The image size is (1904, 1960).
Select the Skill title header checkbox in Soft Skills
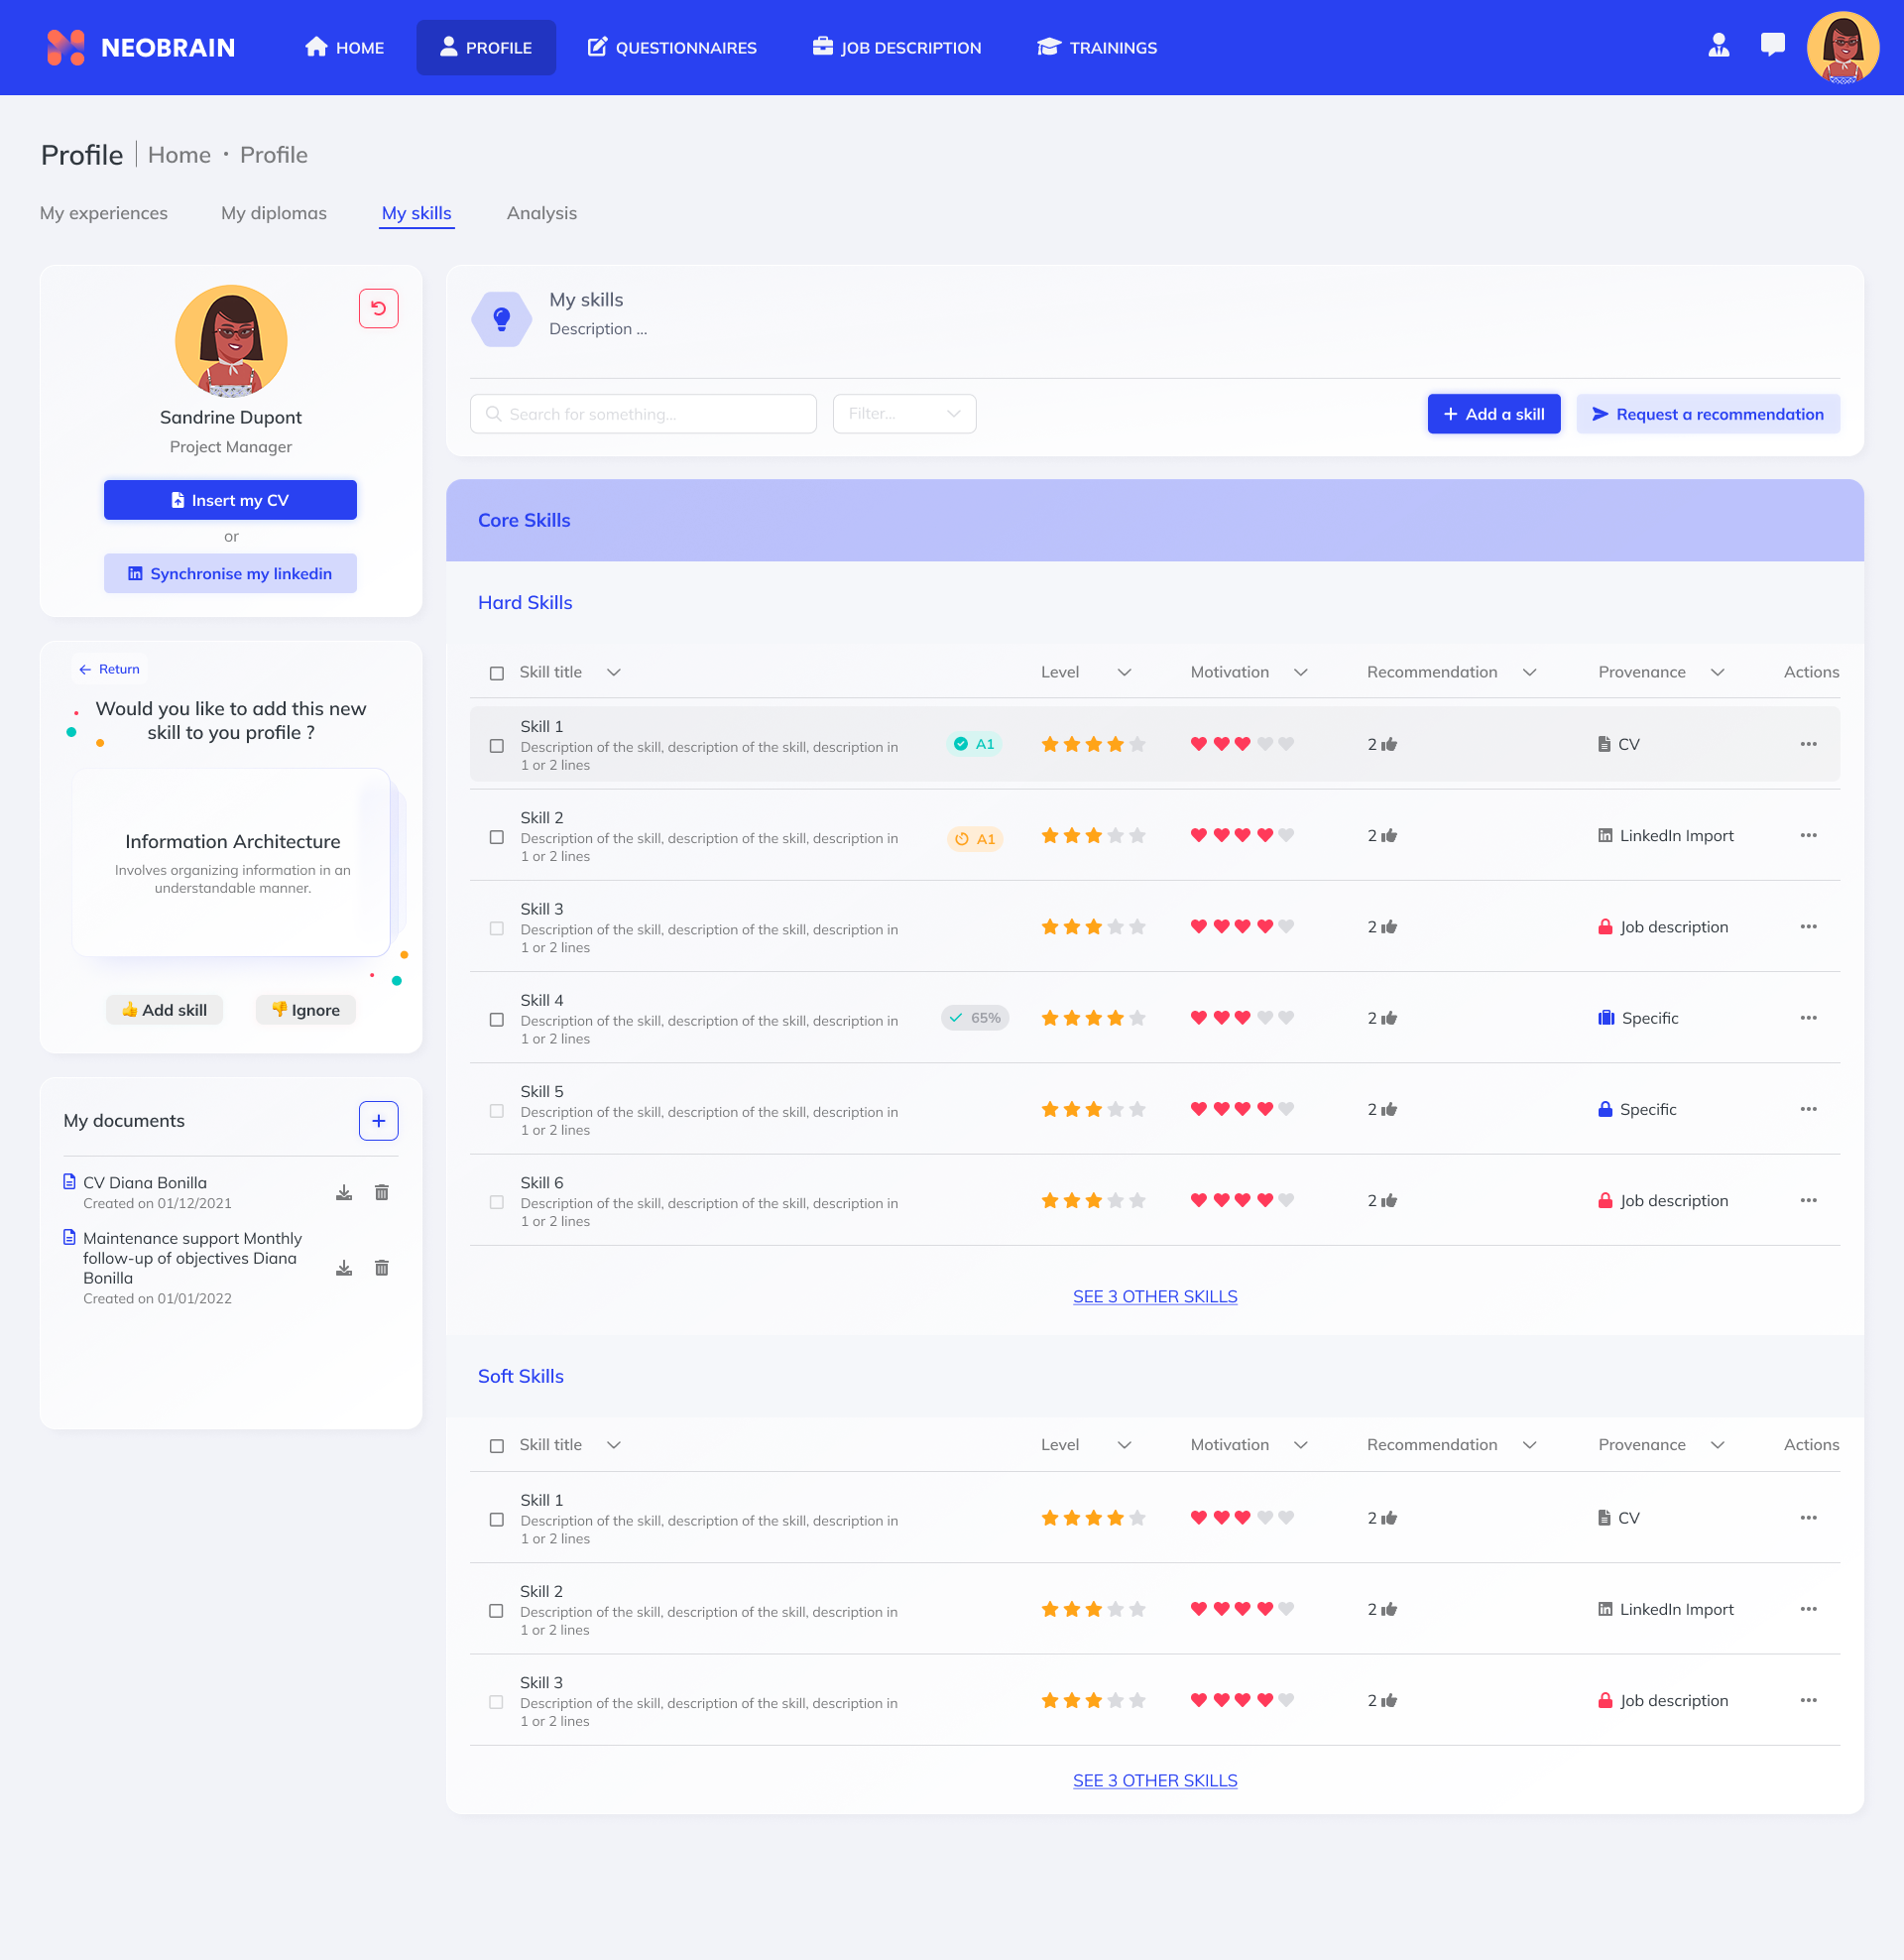point(496,1444)
